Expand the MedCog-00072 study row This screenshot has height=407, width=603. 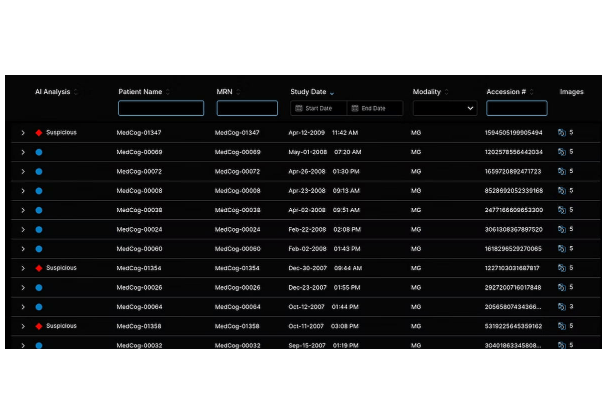tap(22, 171)
